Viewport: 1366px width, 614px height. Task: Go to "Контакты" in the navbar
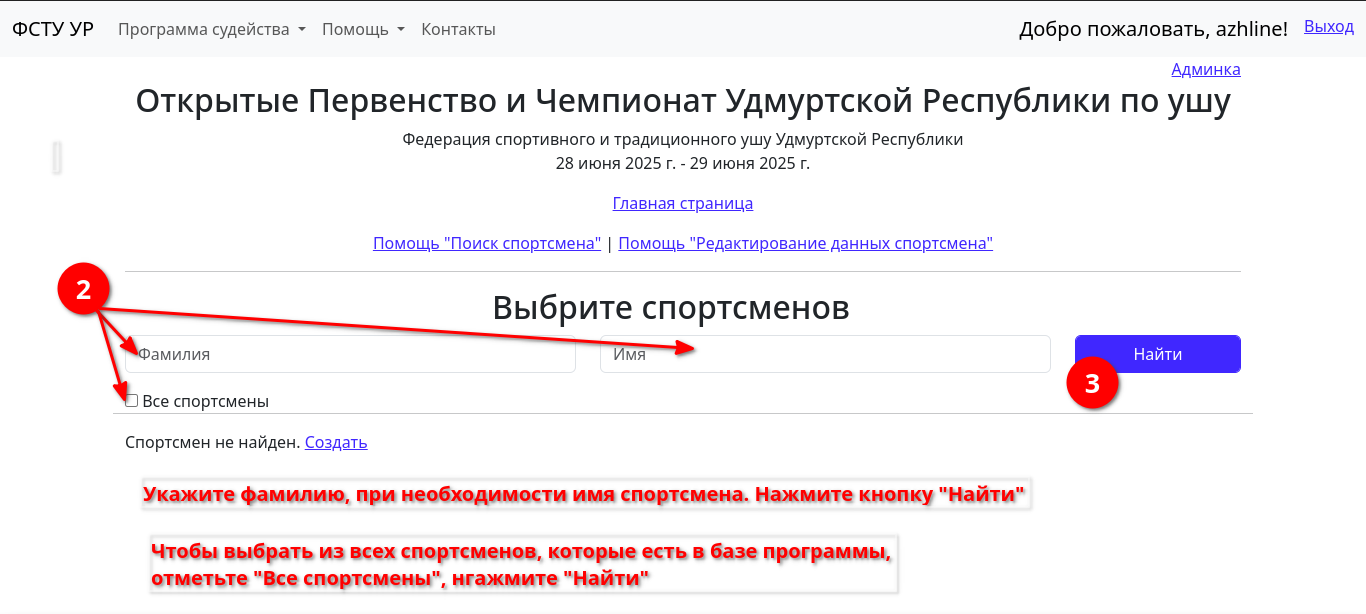[458, 29]
